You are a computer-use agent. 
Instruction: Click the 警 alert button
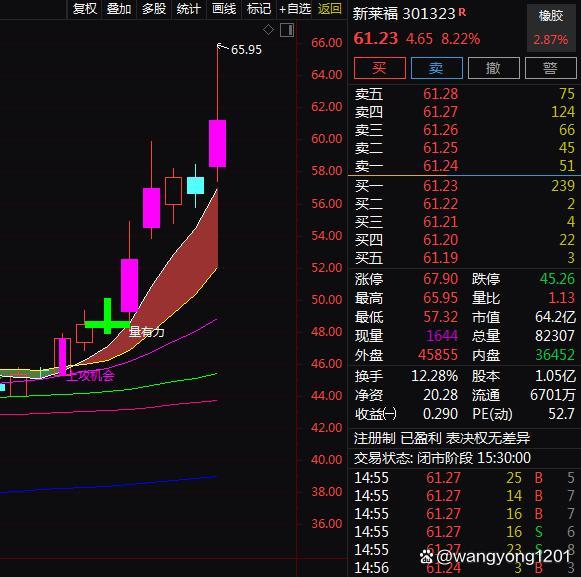click(x=551, y=68)
